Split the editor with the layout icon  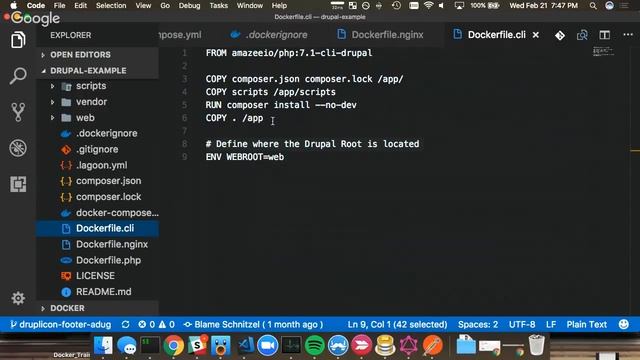(x=604, y=35)
